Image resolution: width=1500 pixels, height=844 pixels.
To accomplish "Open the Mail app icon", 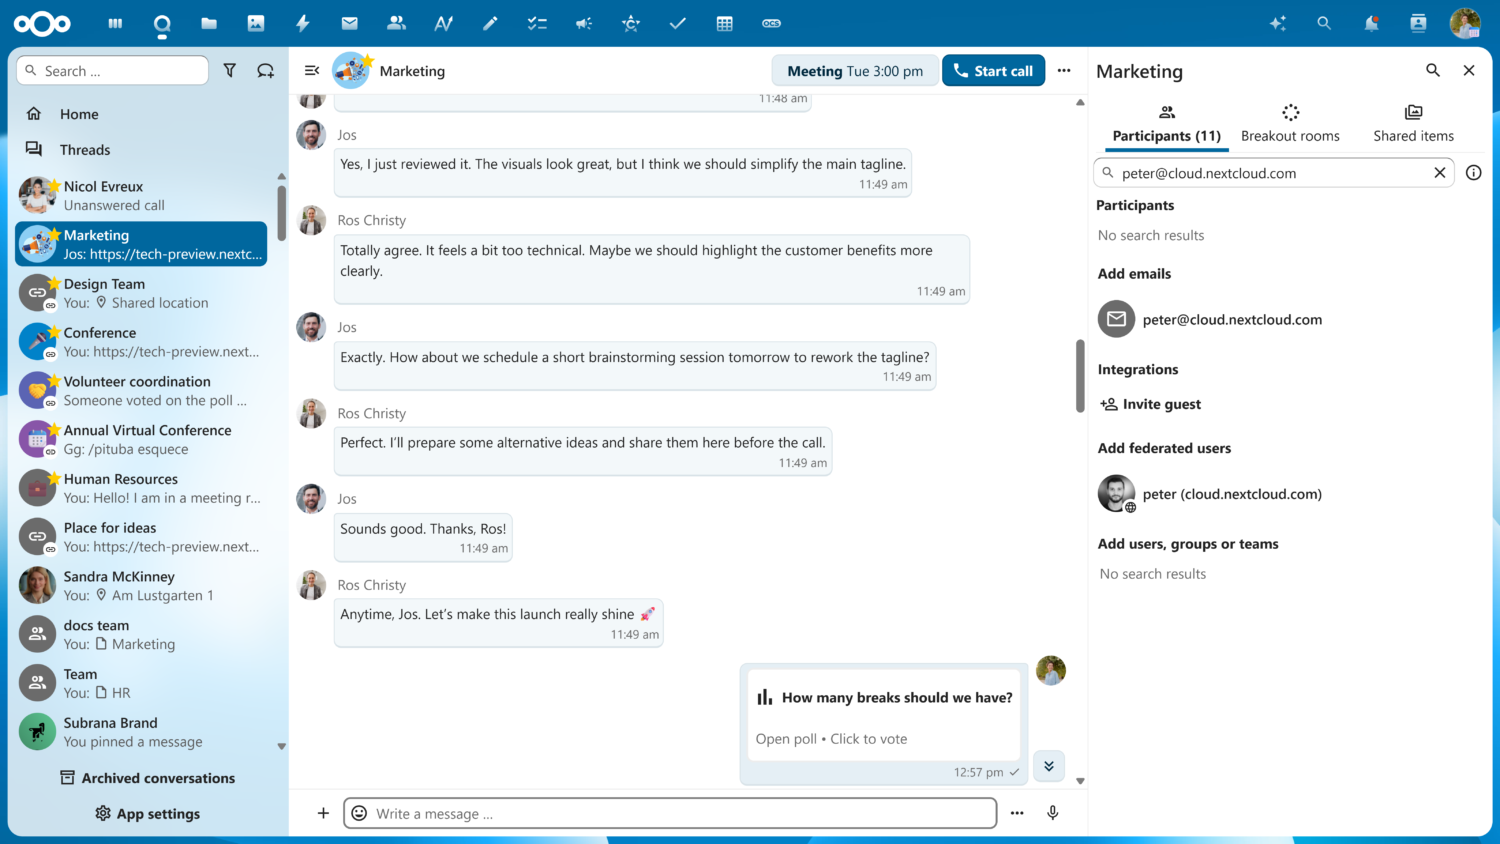I will (349, 23).
